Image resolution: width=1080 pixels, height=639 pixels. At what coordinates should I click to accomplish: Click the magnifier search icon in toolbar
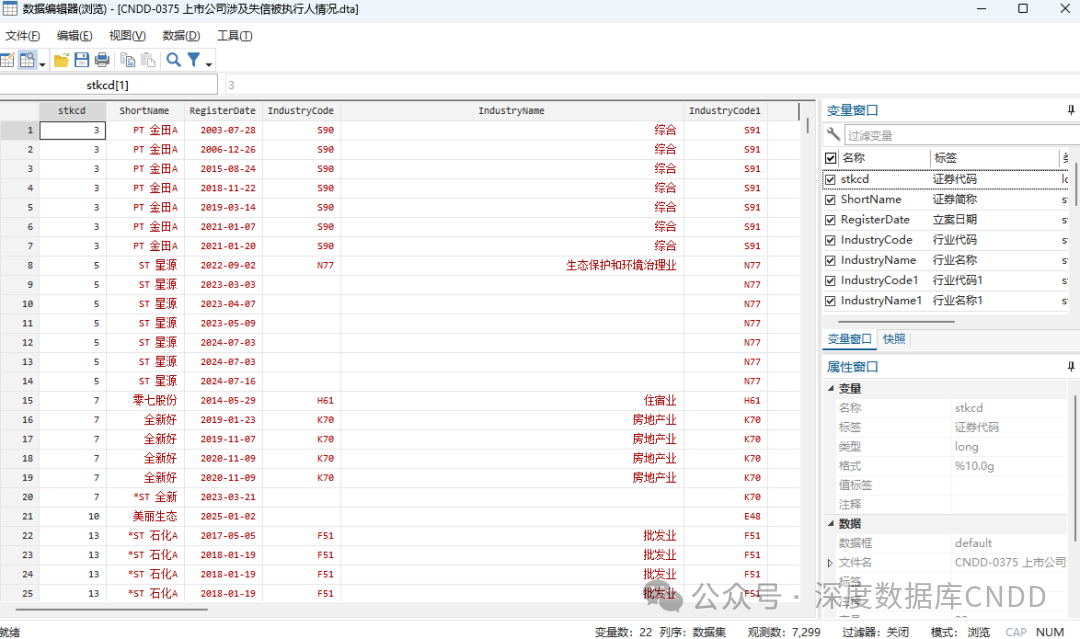pyautogui.click(x=173, y=60)
